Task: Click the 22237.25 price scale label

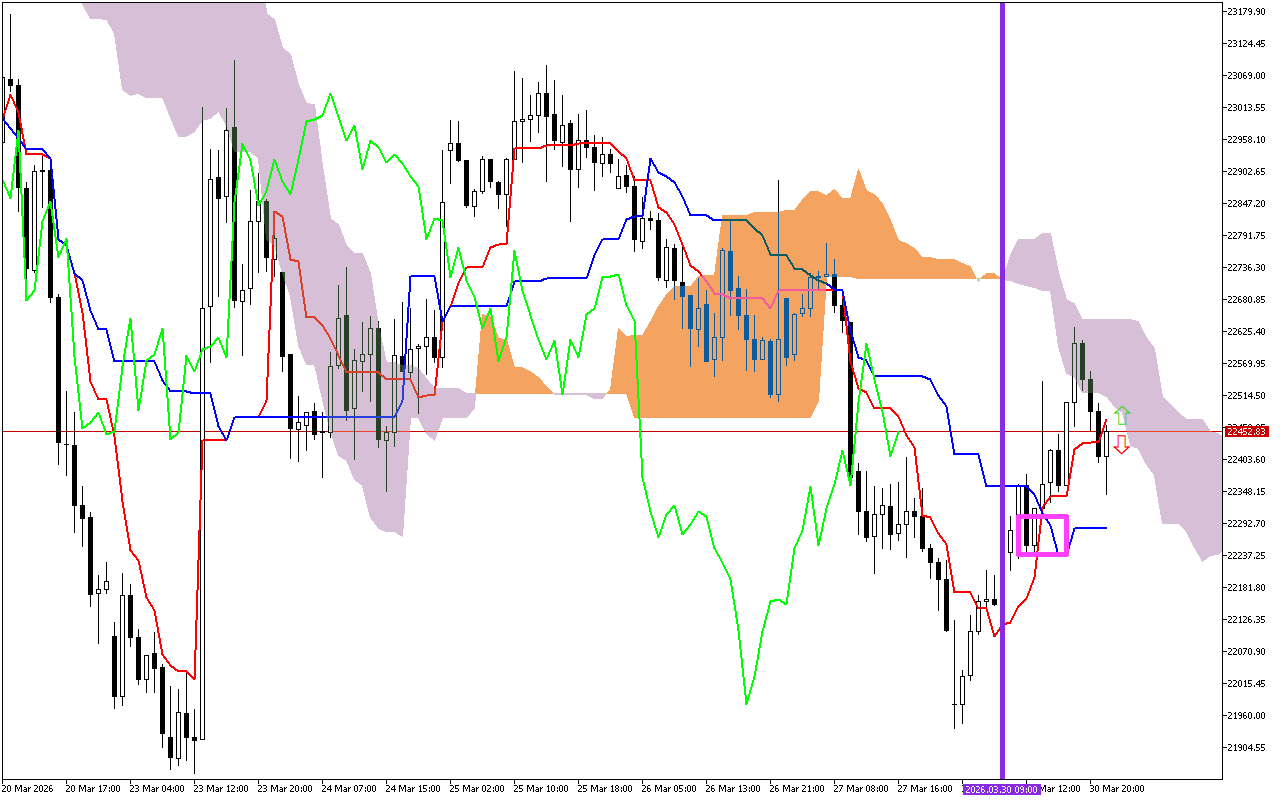Action: (1246, 555)
